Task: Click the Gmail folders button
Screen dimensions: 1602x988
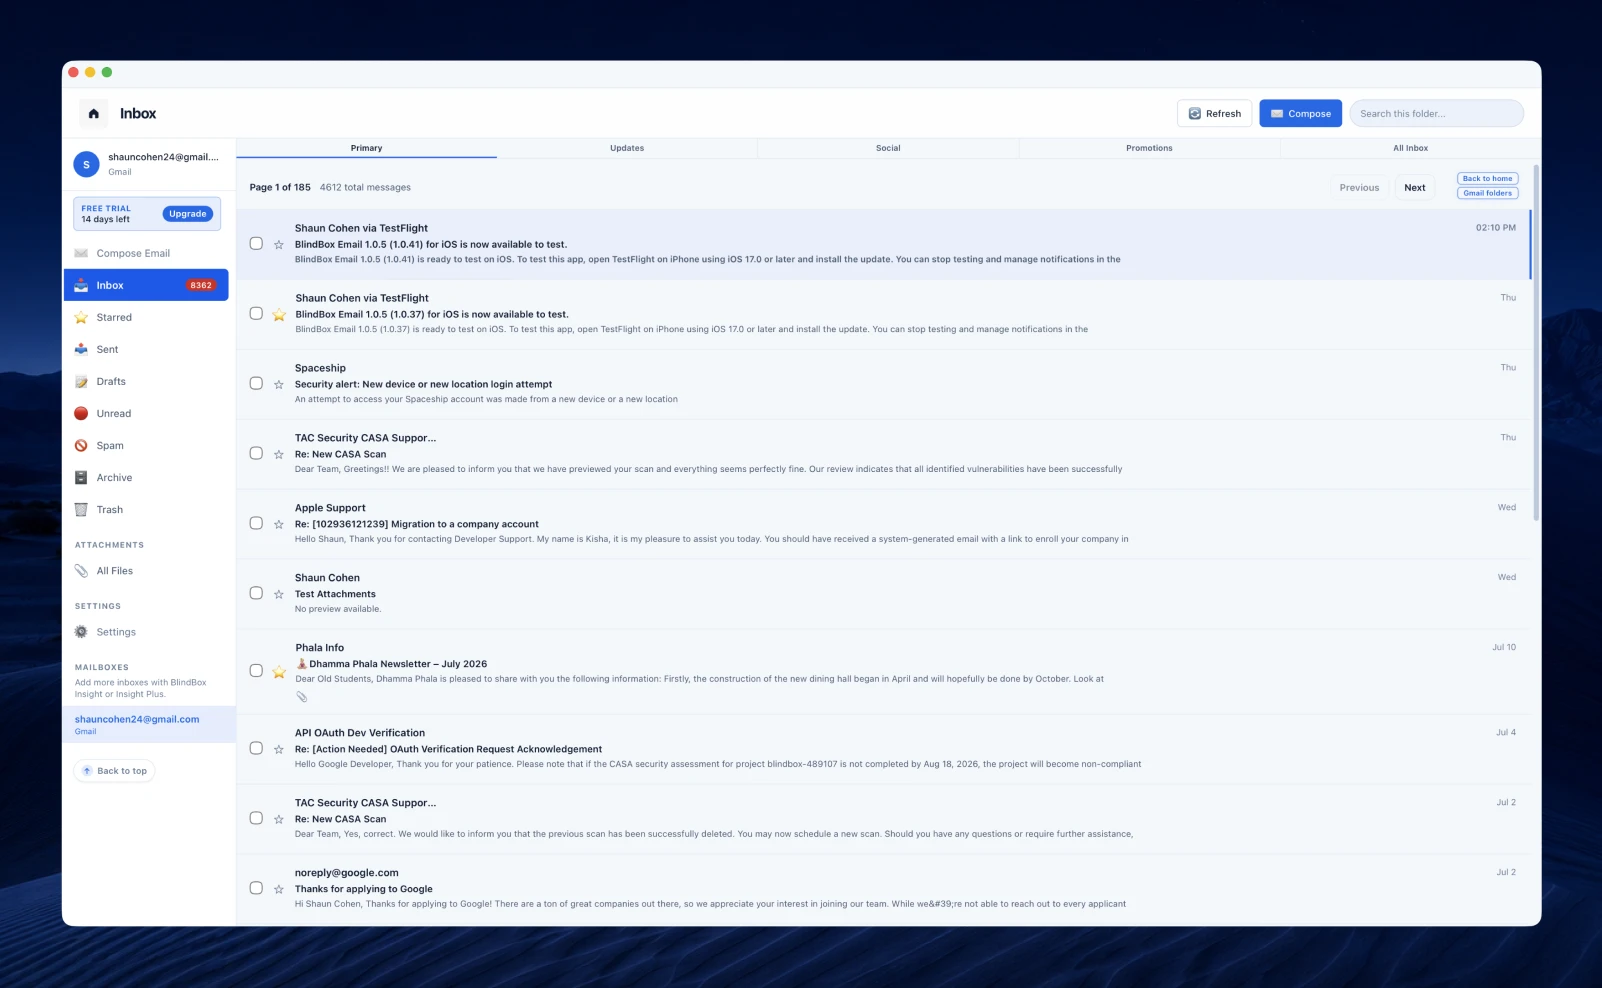Action: (x=1487, y=194)
